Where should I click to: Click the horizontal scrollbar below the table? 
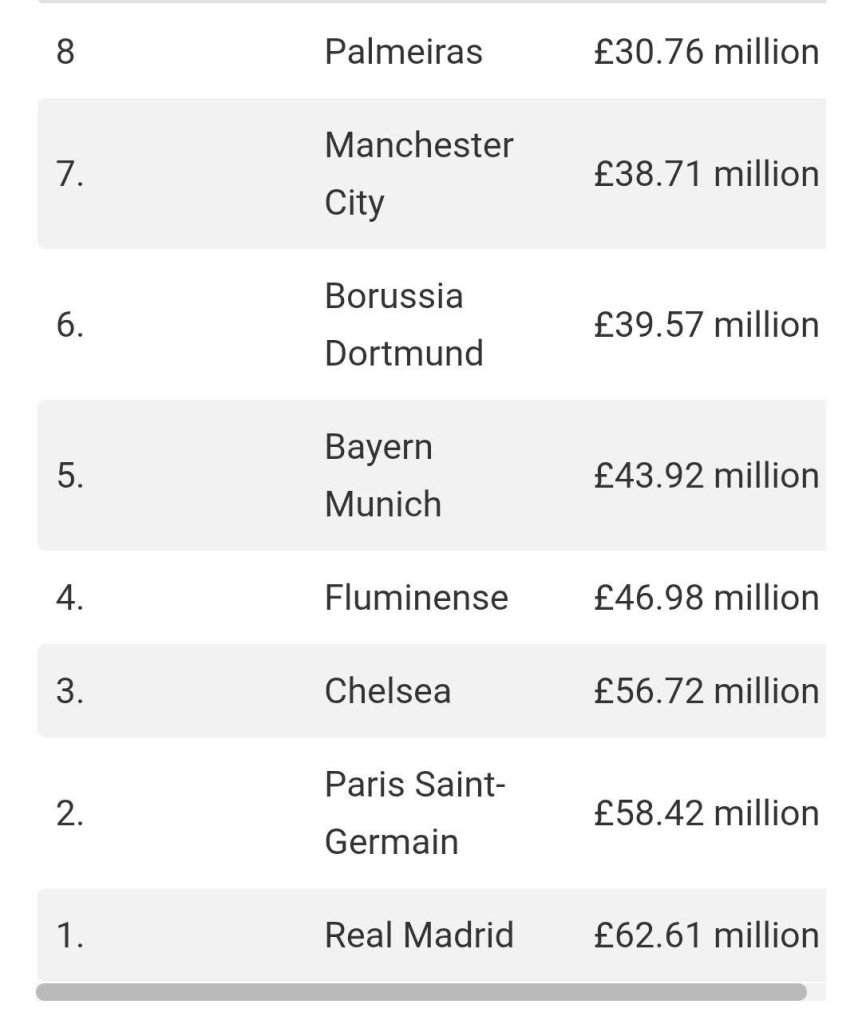tap(421, 992)
